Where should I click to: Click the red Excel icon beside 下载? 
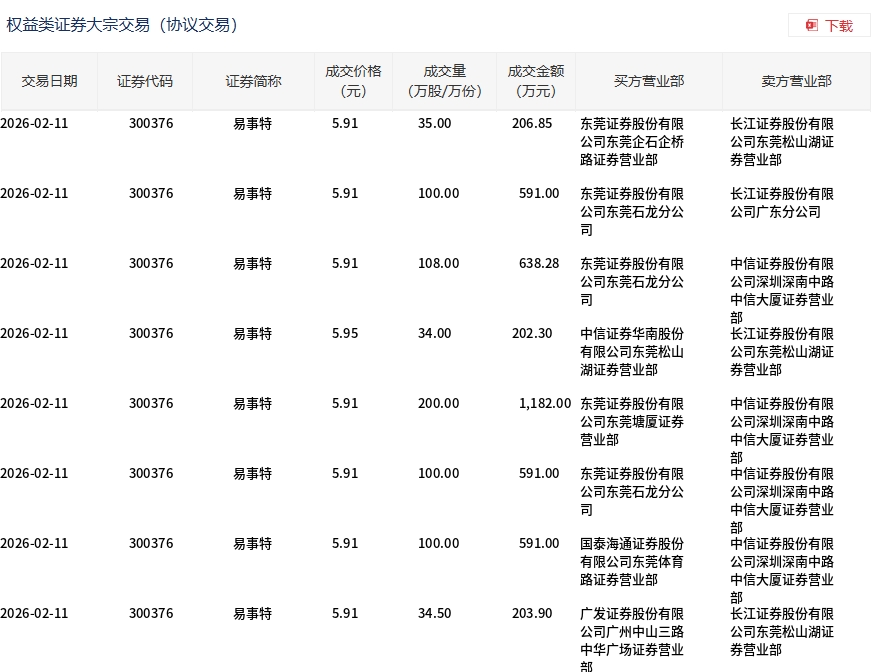point(812,26)
